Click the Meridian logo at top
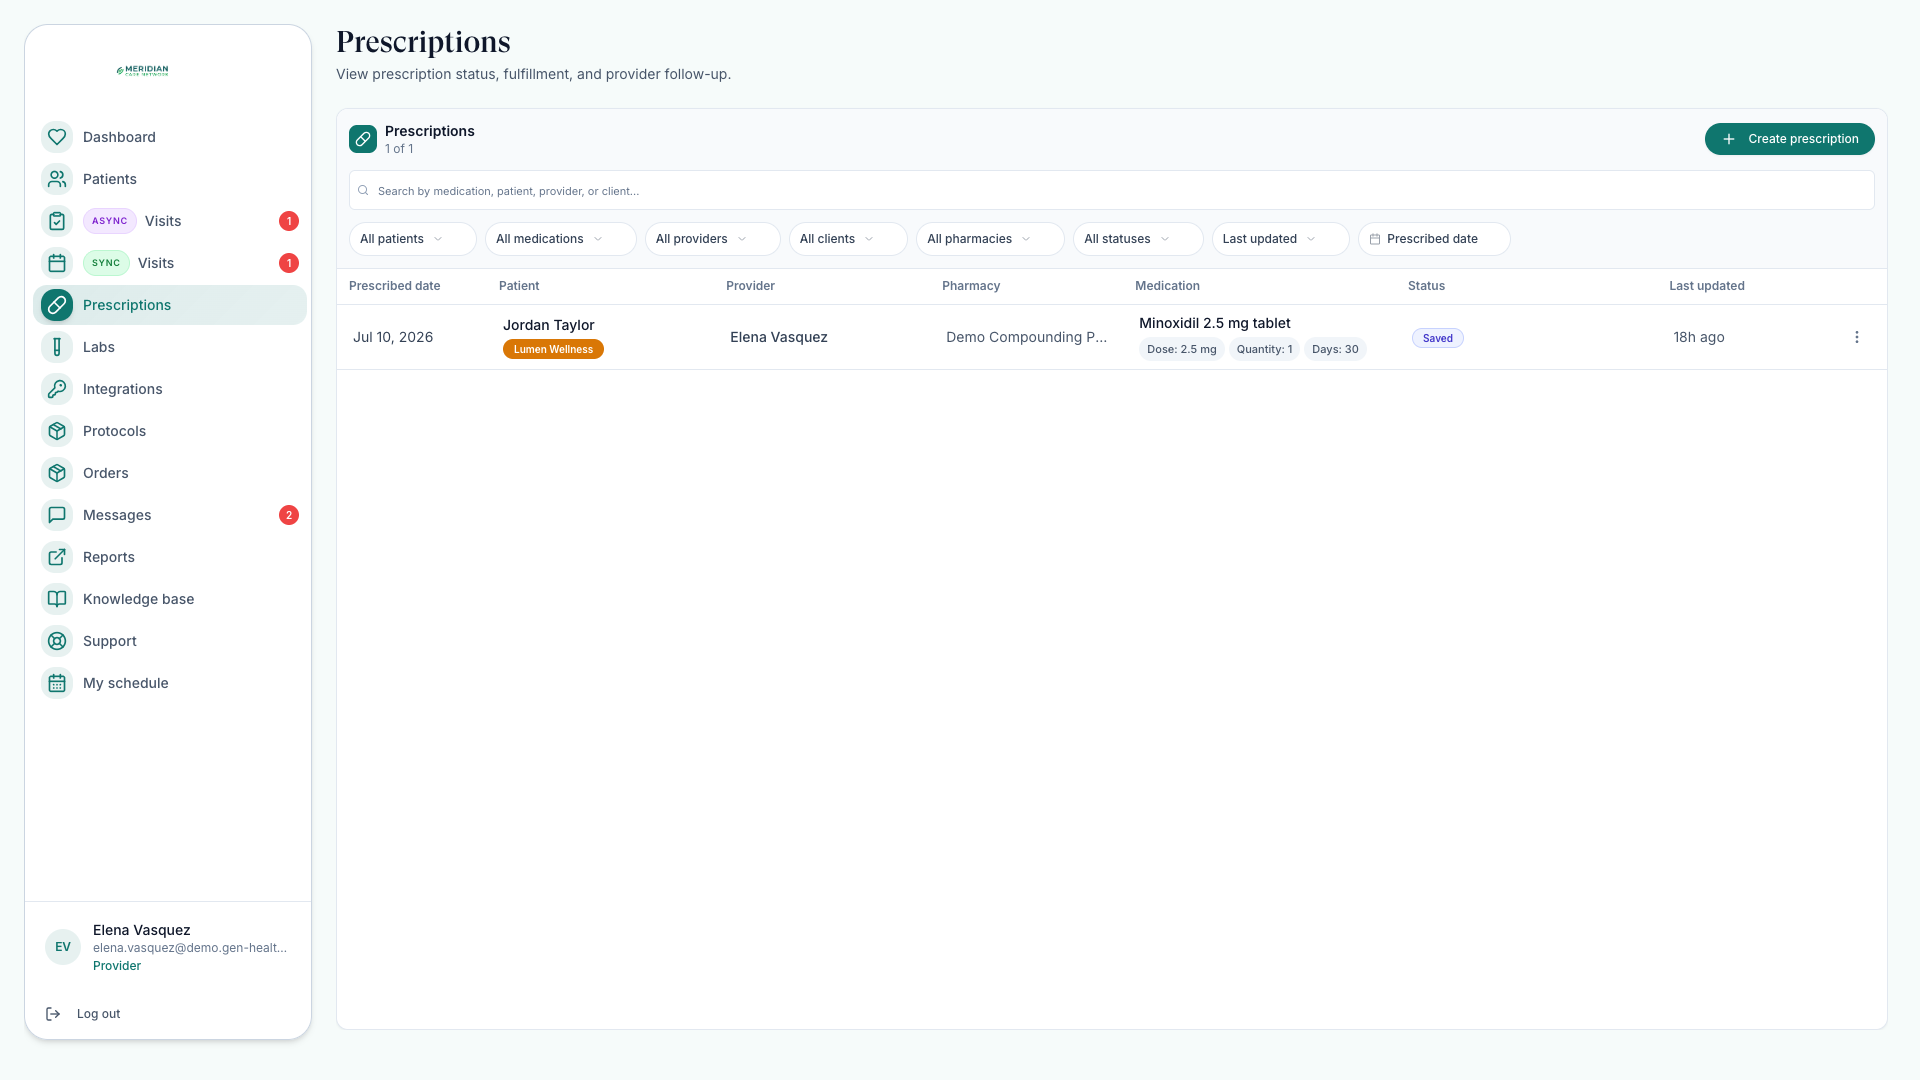Screen dimensions: 1920x1080 [142, 70]
